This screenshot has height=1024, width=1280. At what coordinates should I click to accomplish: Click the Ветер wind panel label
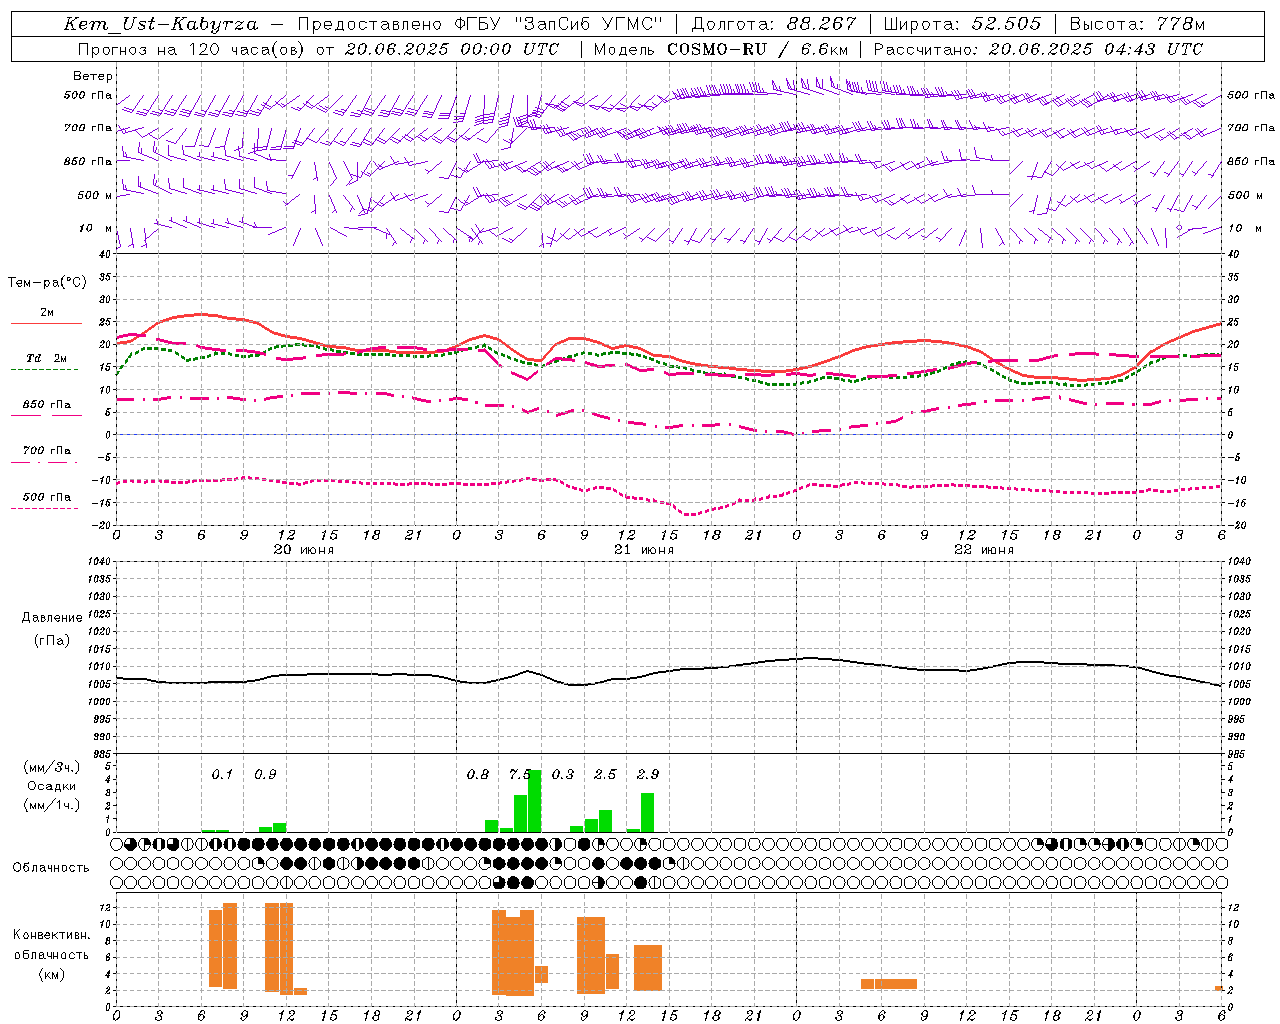(x=93, y=76)
